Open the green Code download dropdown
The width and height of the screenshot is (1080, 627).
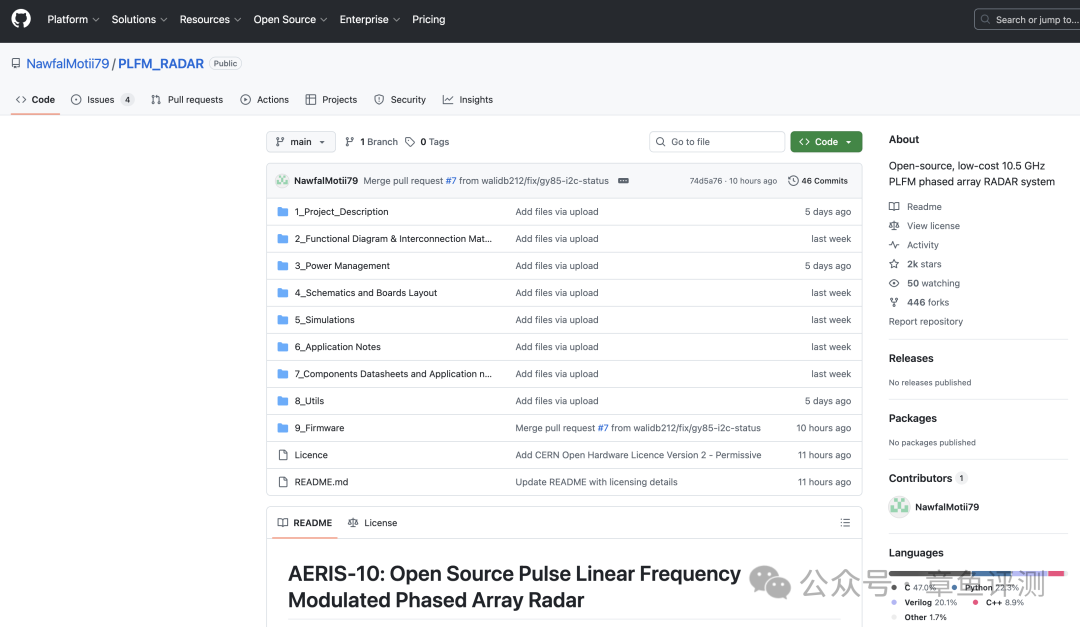pyautogui.click(x=826, y=141)
